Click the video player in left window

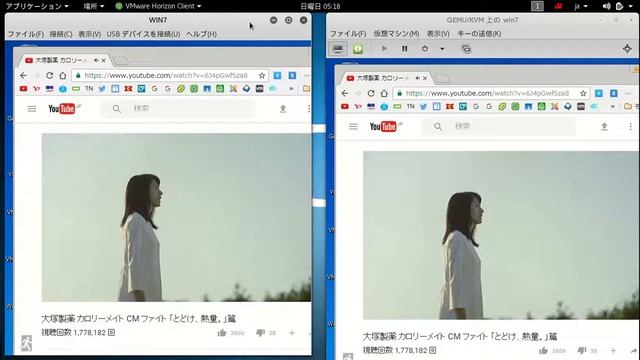point(176,218)
